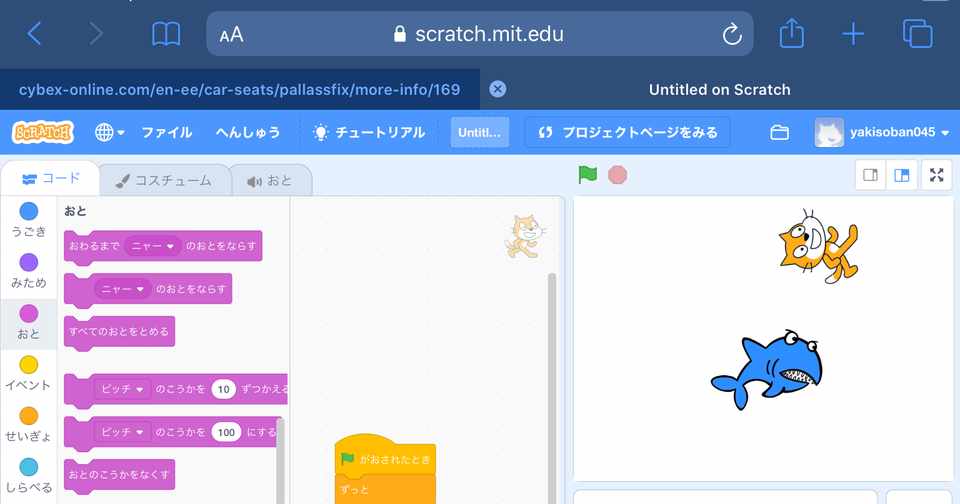Select the おと block category circle
This screenshot has width=960, height=504.
pos(28,314)
